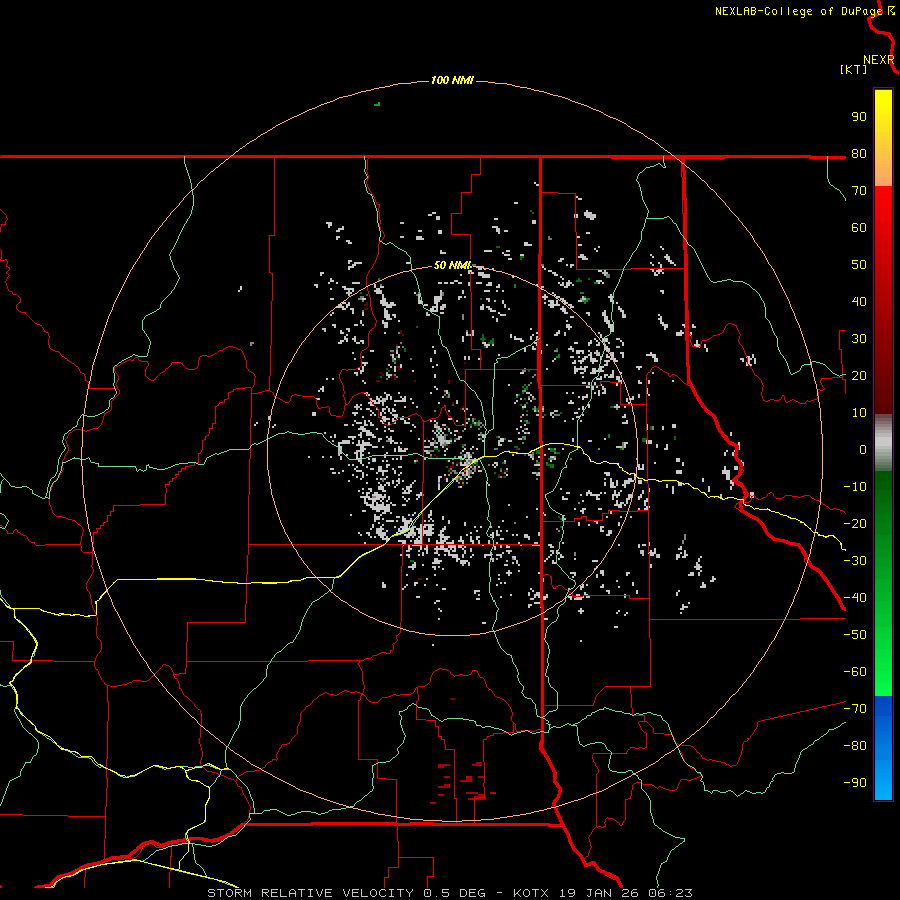The height and width of the screenshot is (900, 900).
Task: Click the -80 value on the velocity scale
Action: (x=855, y=746)
